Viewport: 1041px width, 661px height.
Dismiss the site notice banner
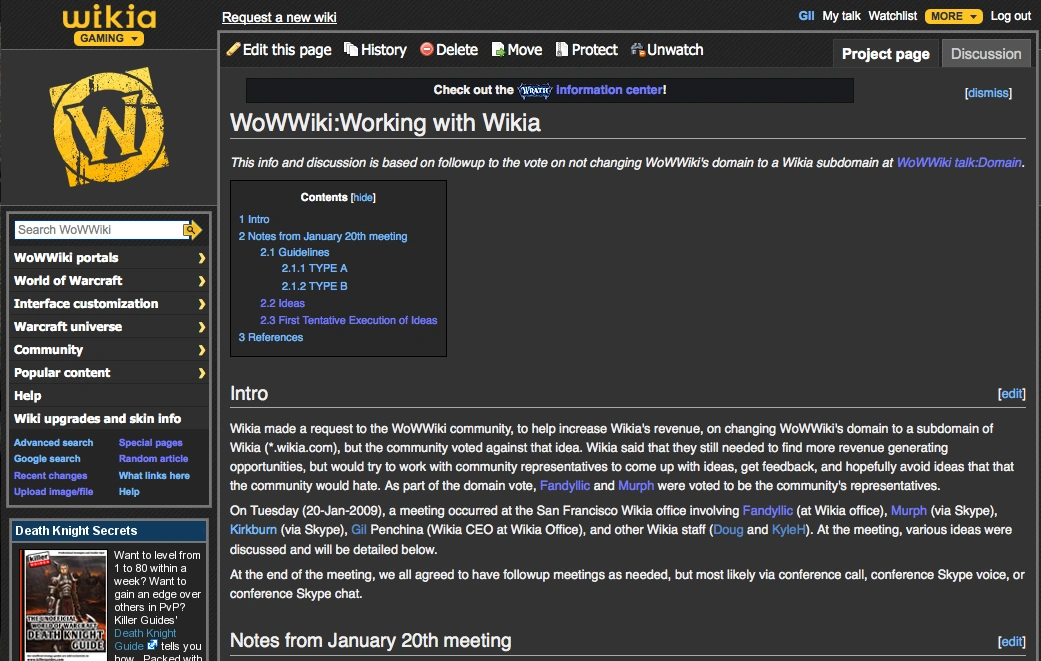point(988,93)
